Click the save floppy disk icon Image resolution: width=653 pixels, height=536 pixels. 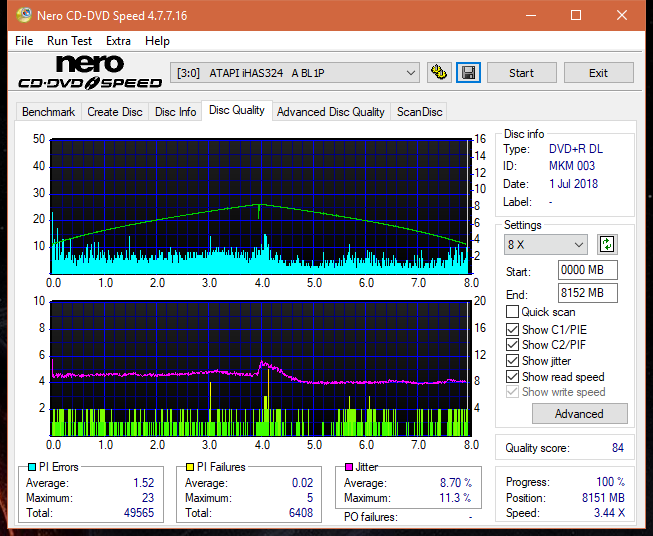click(x=468, y=73)
